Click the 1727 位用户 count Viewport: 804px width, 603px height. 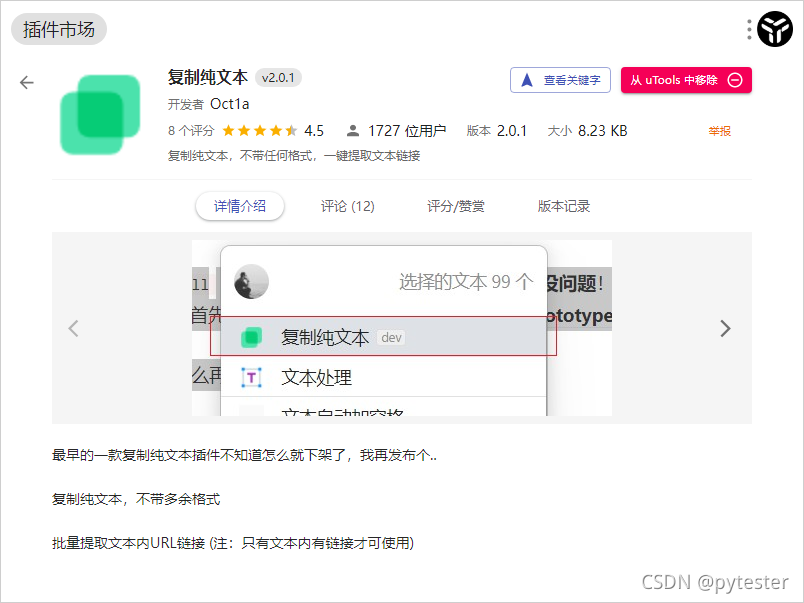407,131
